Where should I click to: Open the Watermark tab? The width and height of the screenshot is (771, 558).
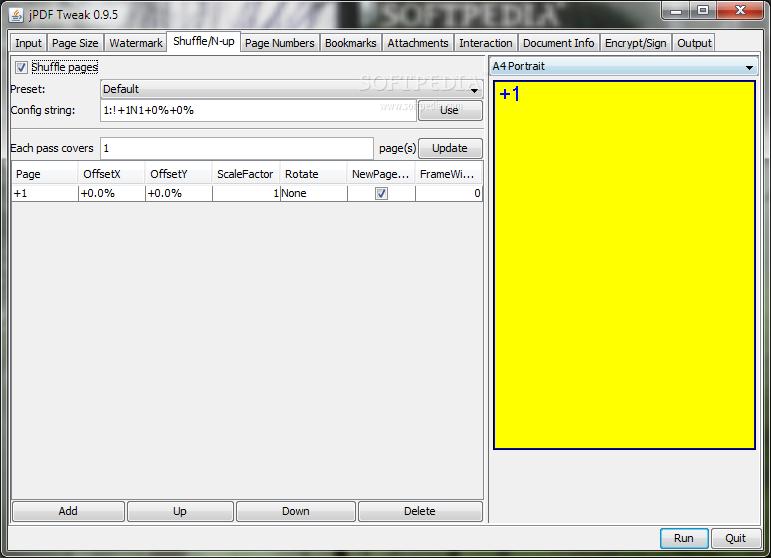[x=136, y=43]
